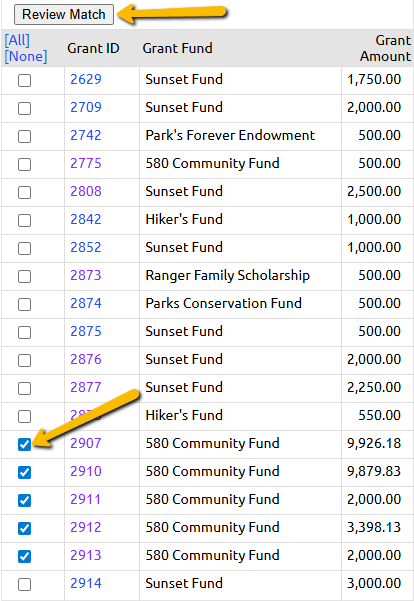Check the box for grant 2775

[x=25, y=164]
